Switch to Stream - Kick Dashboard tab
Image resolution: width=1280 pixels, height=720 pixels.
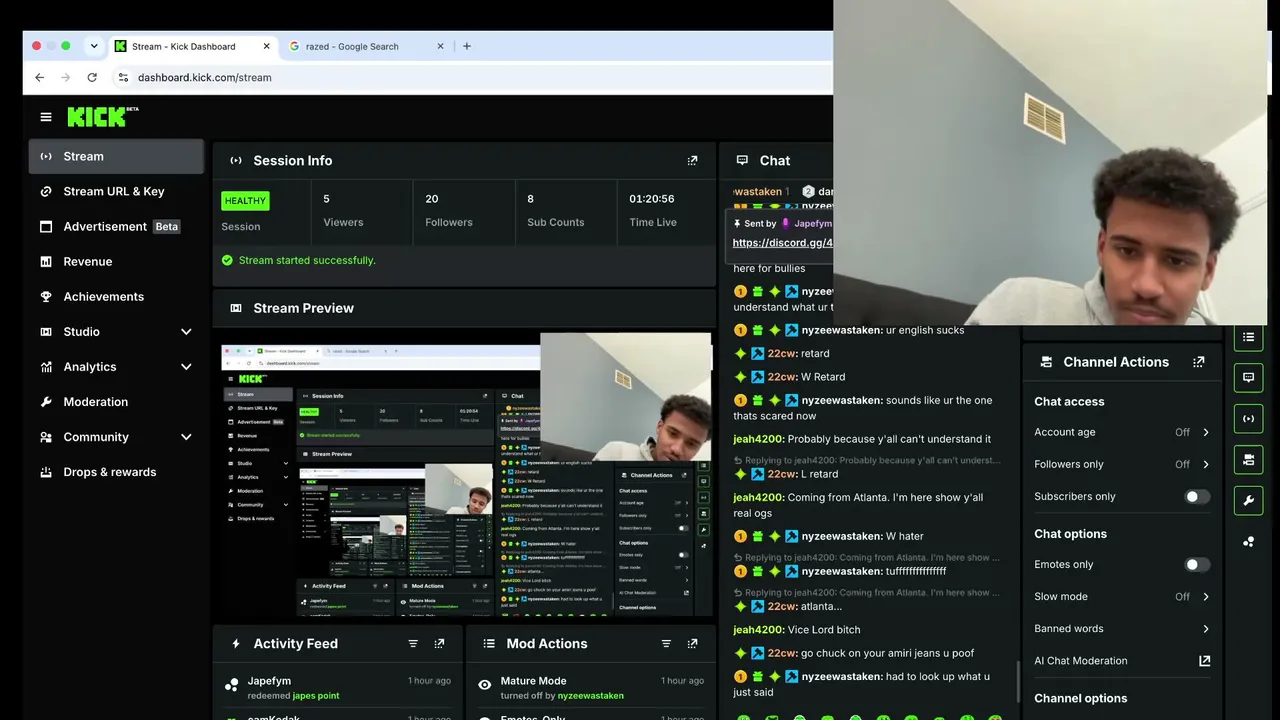193,46
